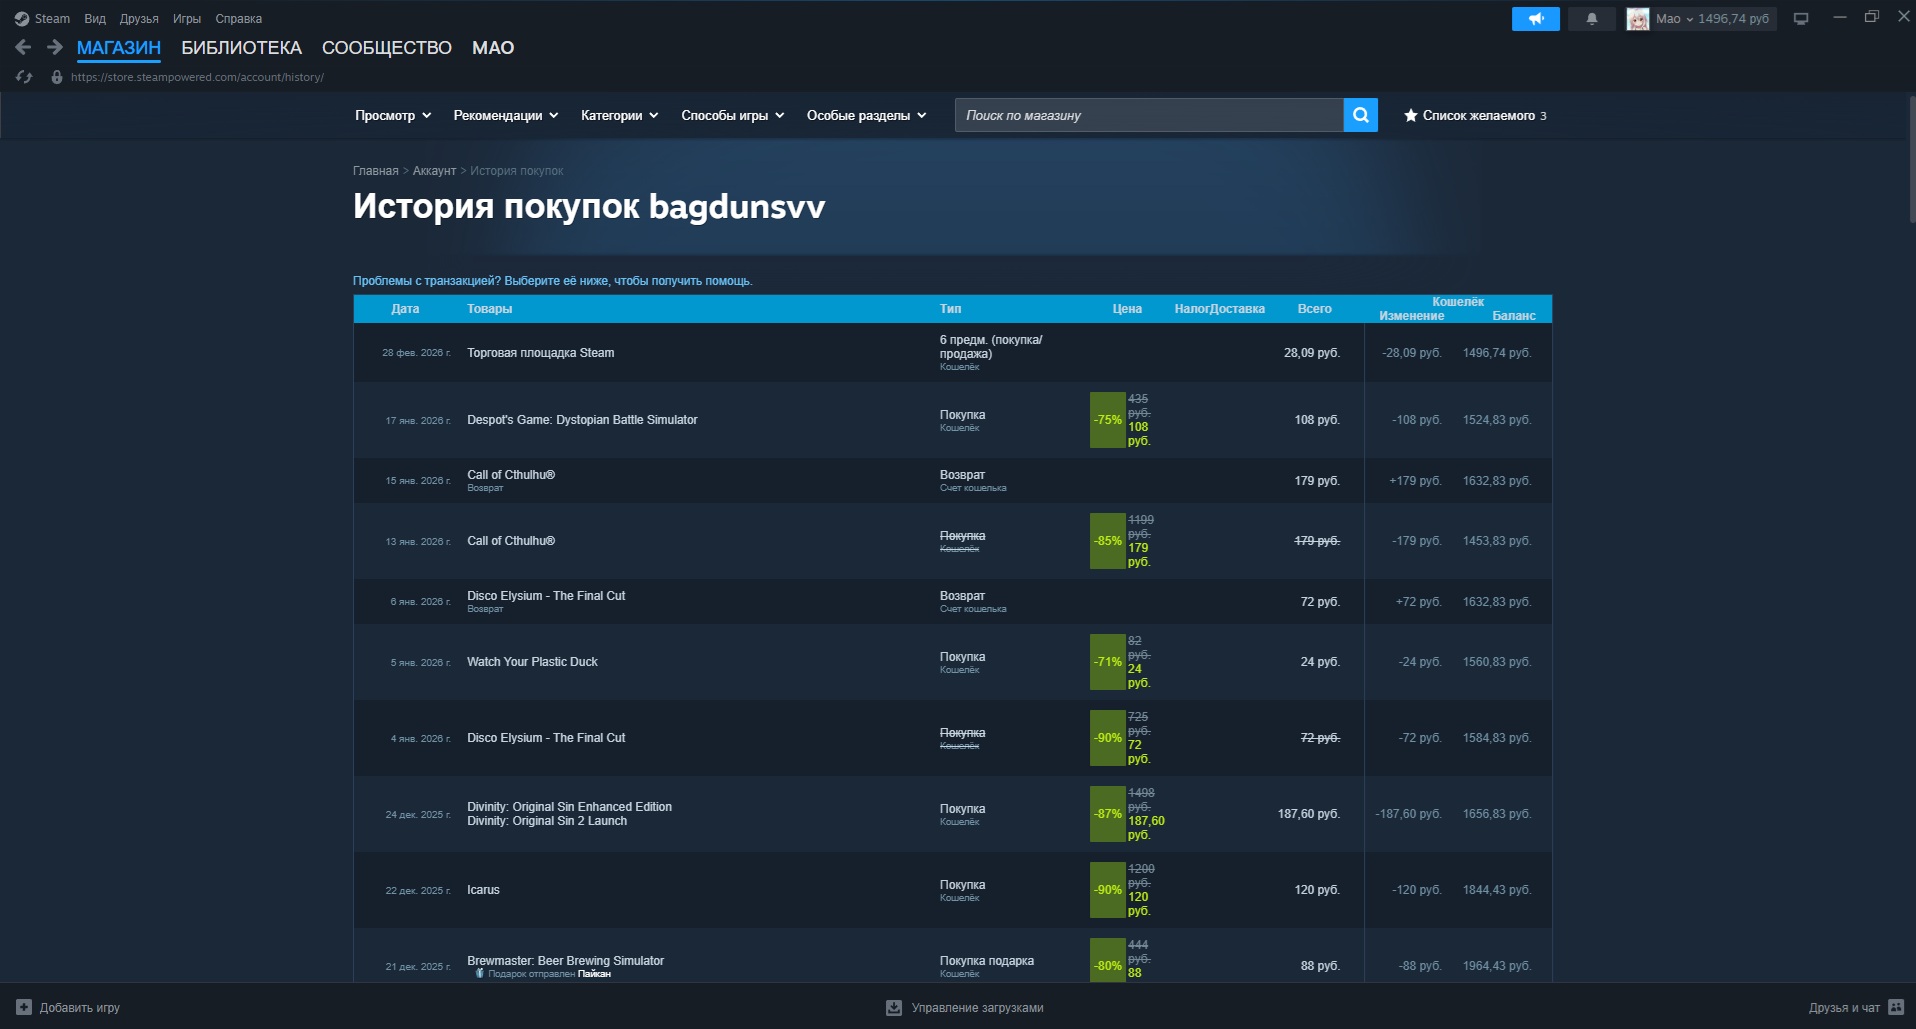This screenshot has width=1916, height=1029.
Task: Open the Вид menu
Action: tap(95, 19)
